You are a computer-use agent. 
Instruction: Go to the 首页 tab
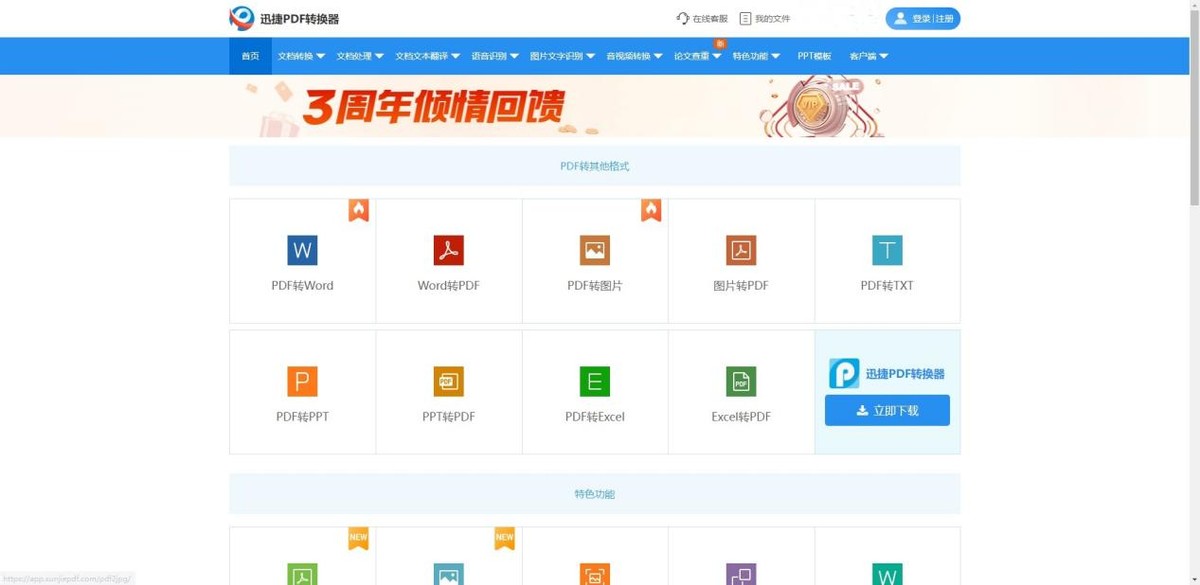pyautogui.click(x=250, y=56)
